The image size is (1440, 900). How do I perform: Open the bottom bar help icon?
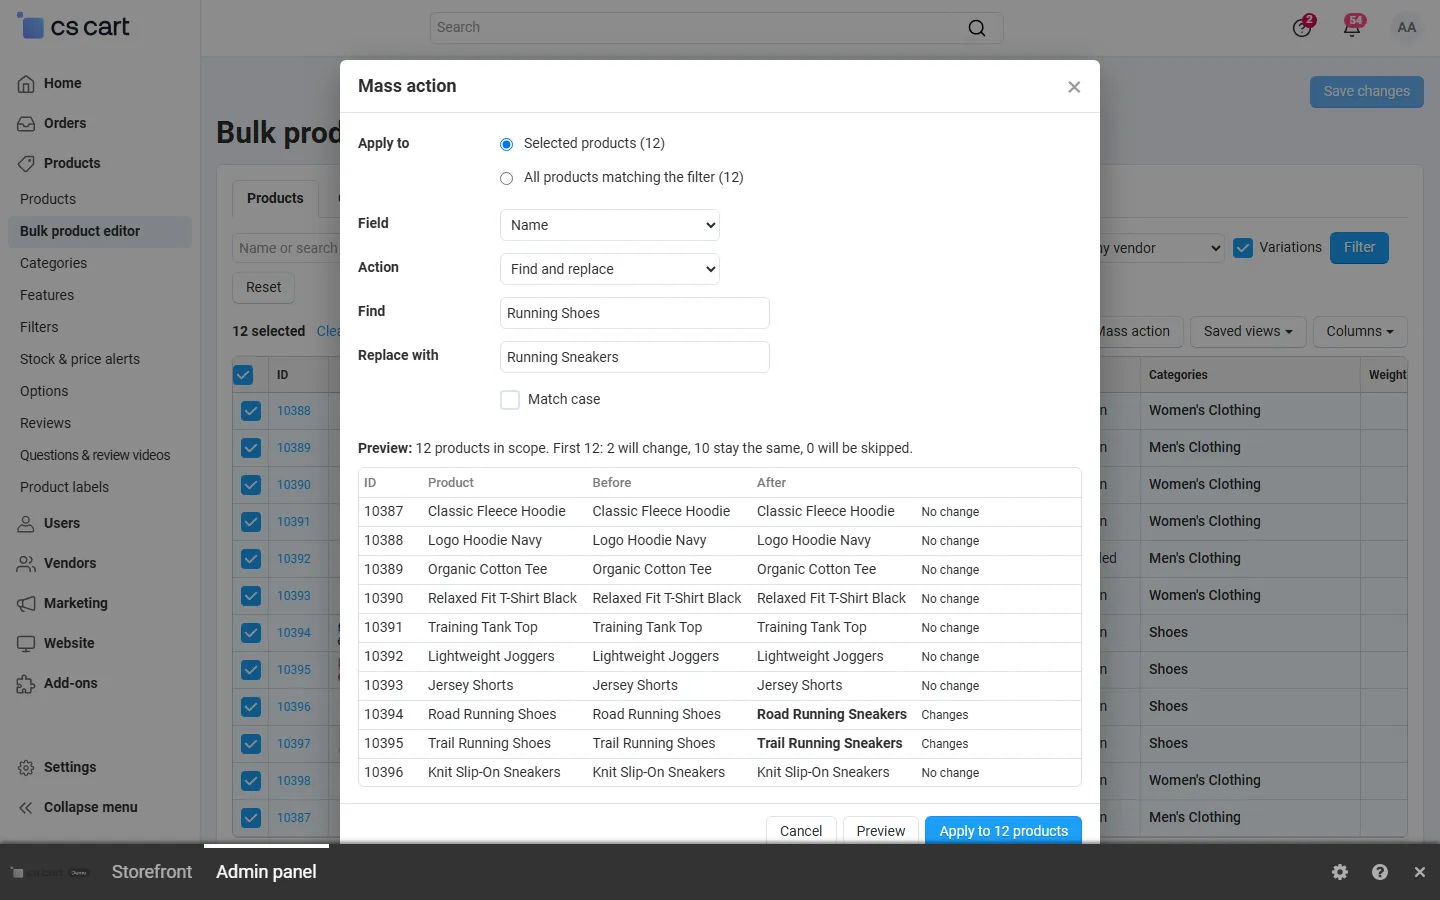[x=1380, y=872]
